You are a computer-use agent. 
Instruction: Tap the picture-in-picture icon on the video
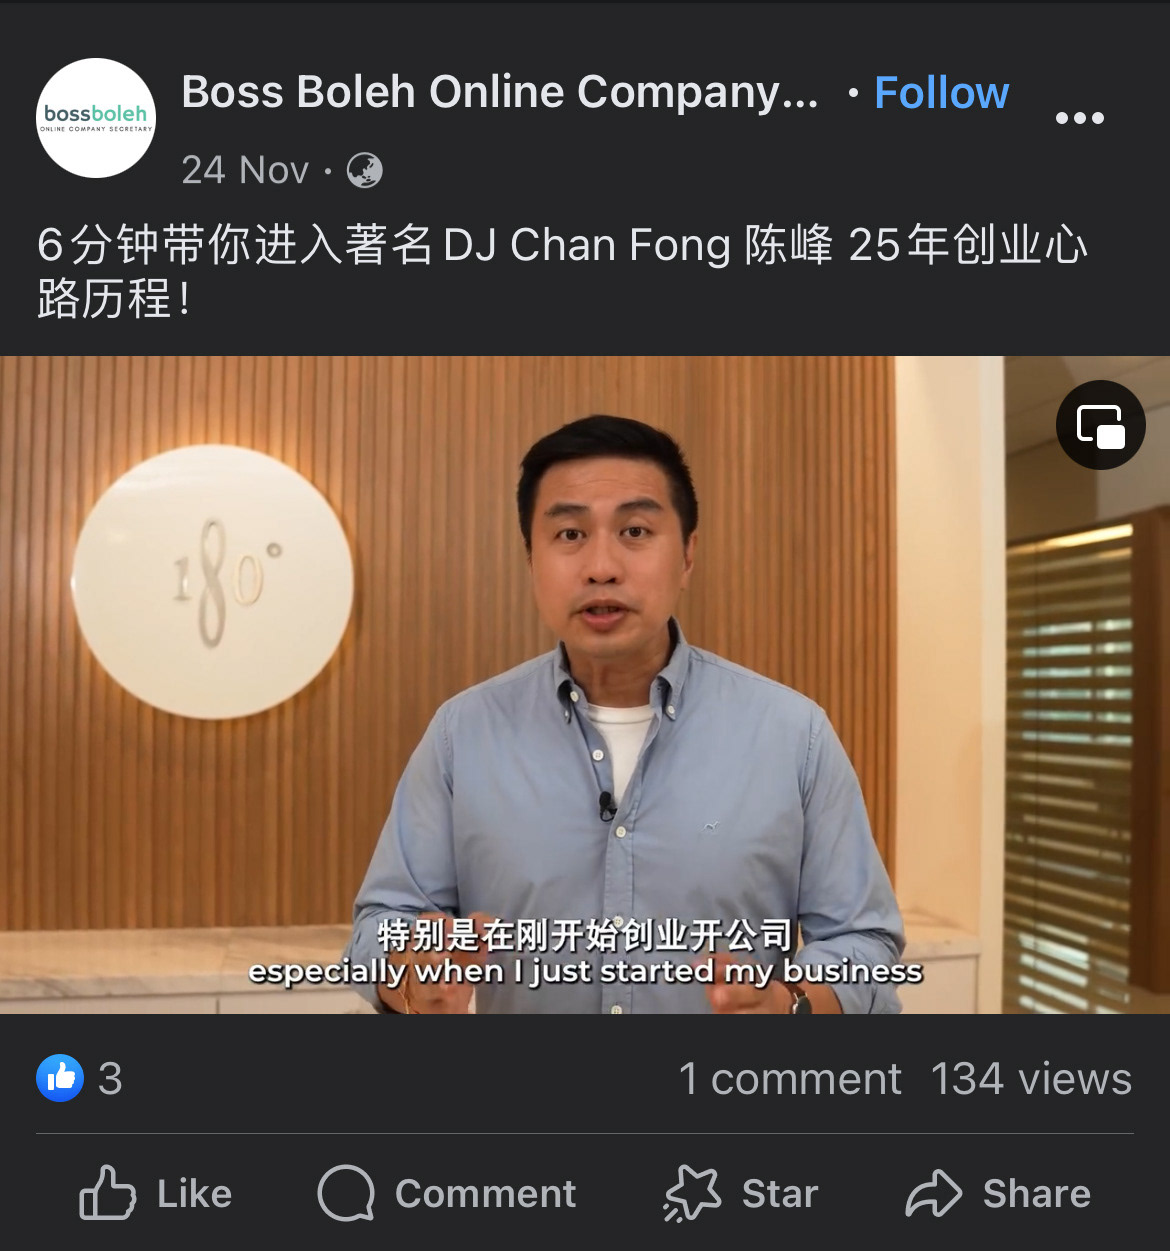pos(1101,425)
